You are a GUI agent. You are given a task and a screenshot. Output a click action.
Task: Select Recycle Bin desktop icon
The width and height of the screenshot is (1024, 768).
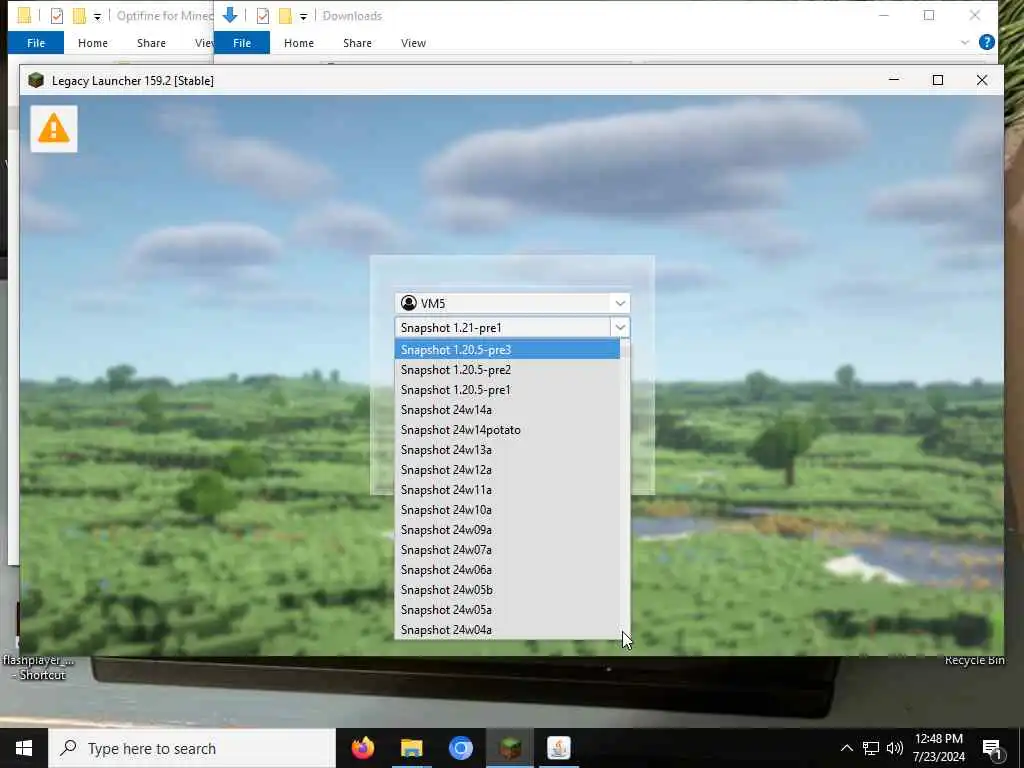pyautogui.click(x=974, y=660)
